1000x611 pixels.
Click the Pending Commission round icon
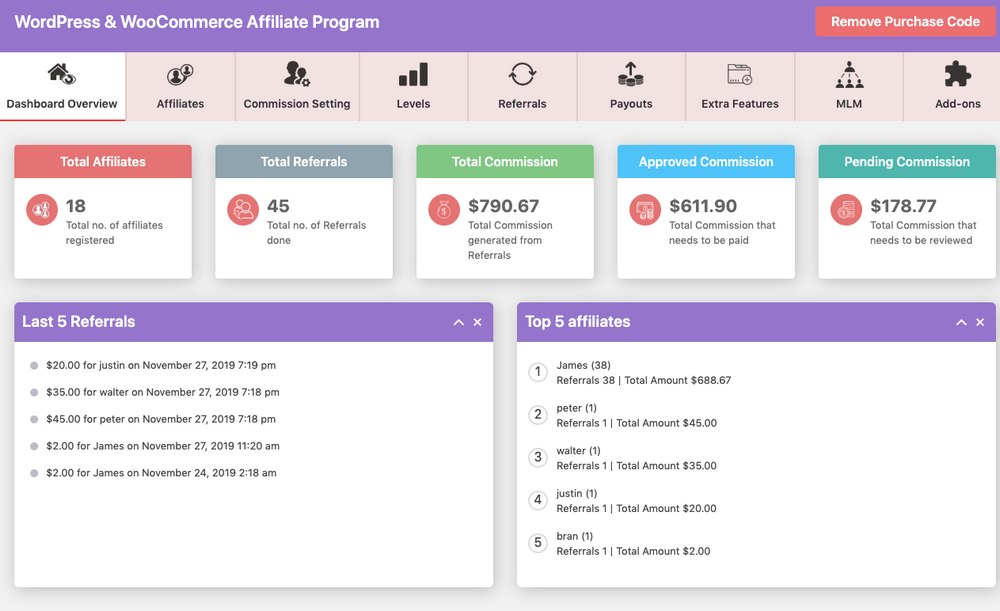coord(846,209)
